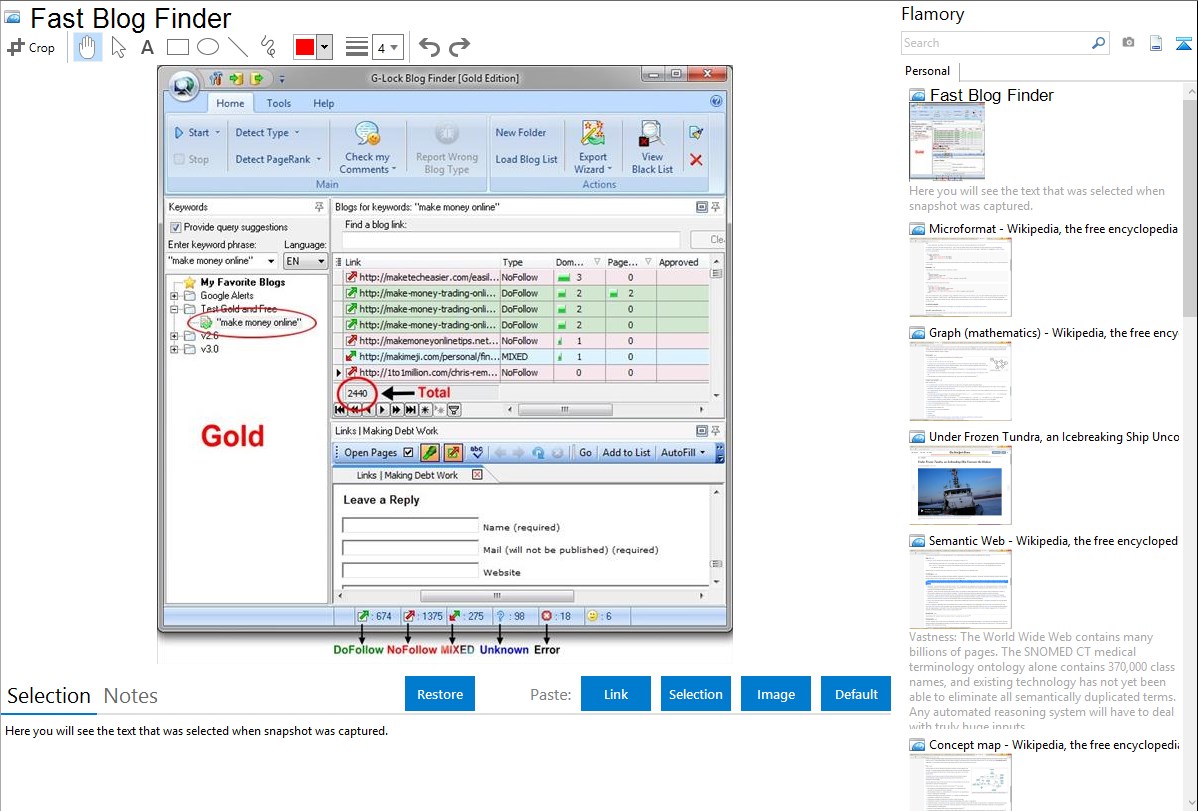The image size is (1198, 811).
Task: Open Home tab in G-Lock Blog Finder
Action: (230, 103)
